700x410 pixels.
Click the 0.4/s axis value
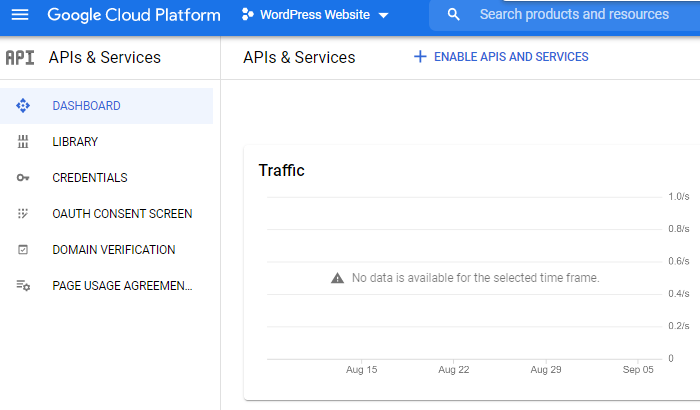[679, 293]
